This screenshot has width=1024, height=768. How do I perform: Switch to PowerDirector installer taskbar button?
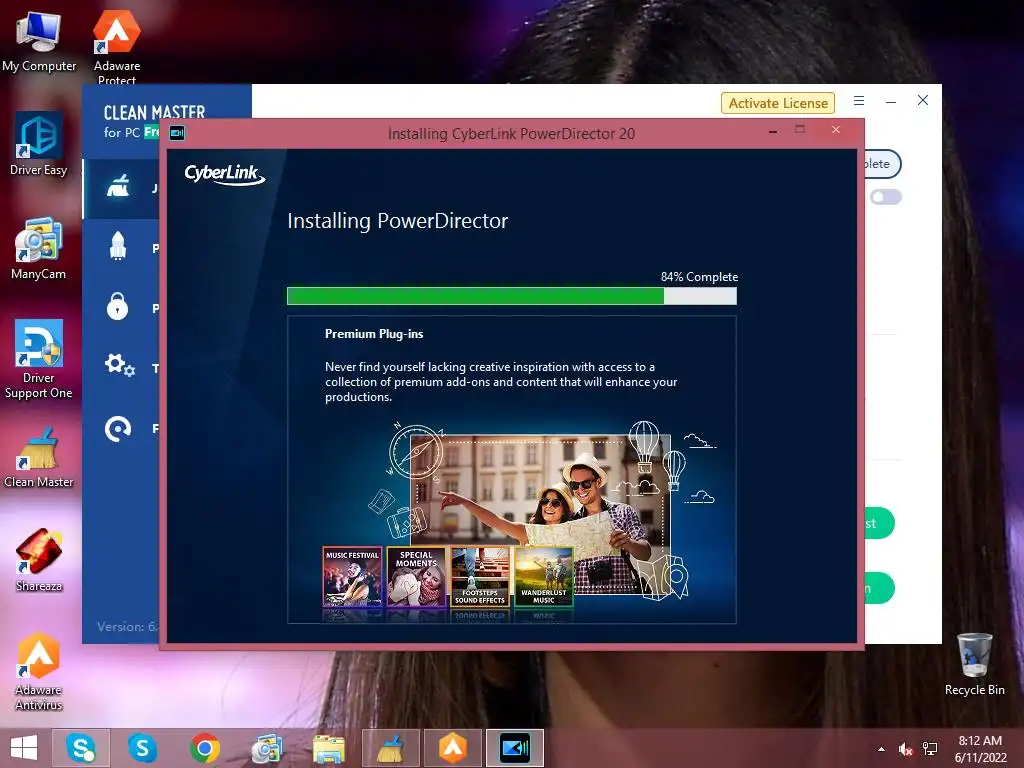click(515, 748)
